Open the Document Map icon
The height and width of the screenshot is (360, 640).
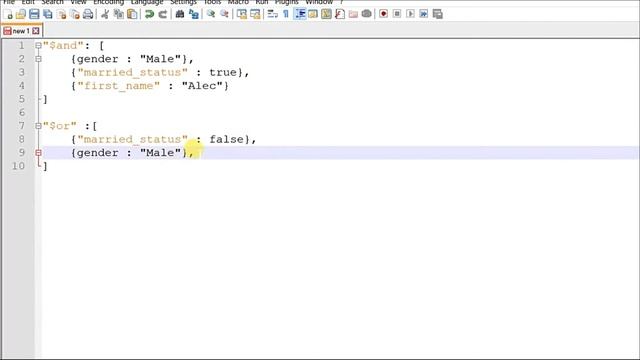point(326,14)
